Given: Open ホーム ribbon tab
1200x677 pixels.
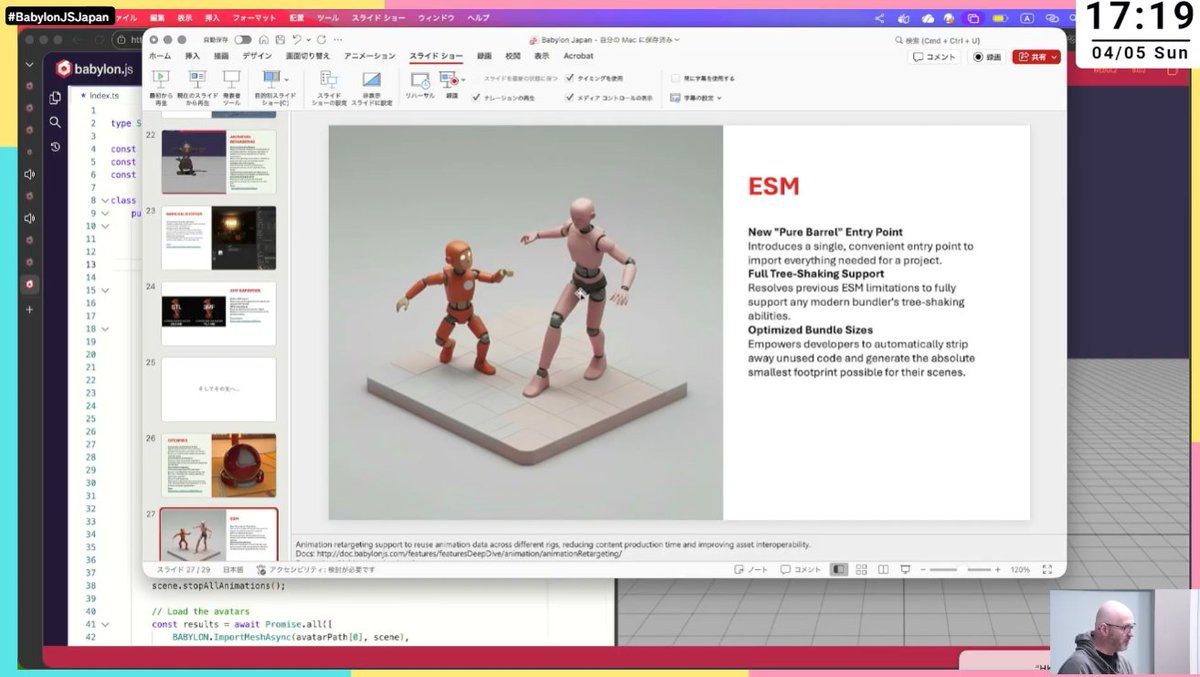Looking at the screenshot, I should click(x=160, y=57).
